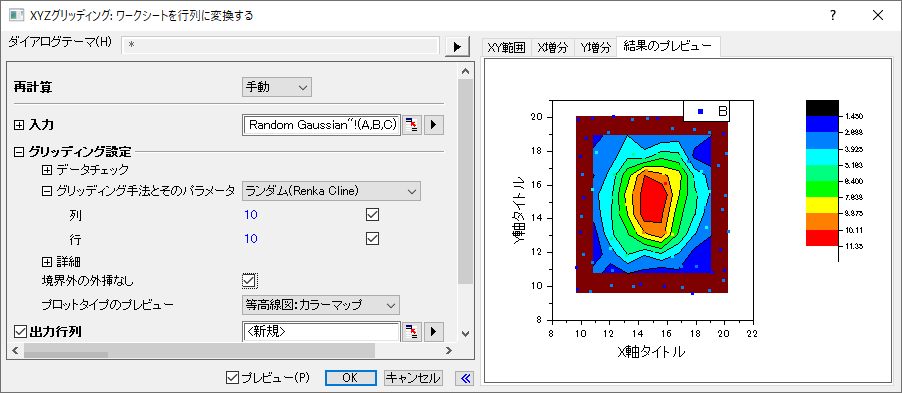Click the 行 value 10
The image size is (902, 393).
pyautogui.click(x=250, y=238)
